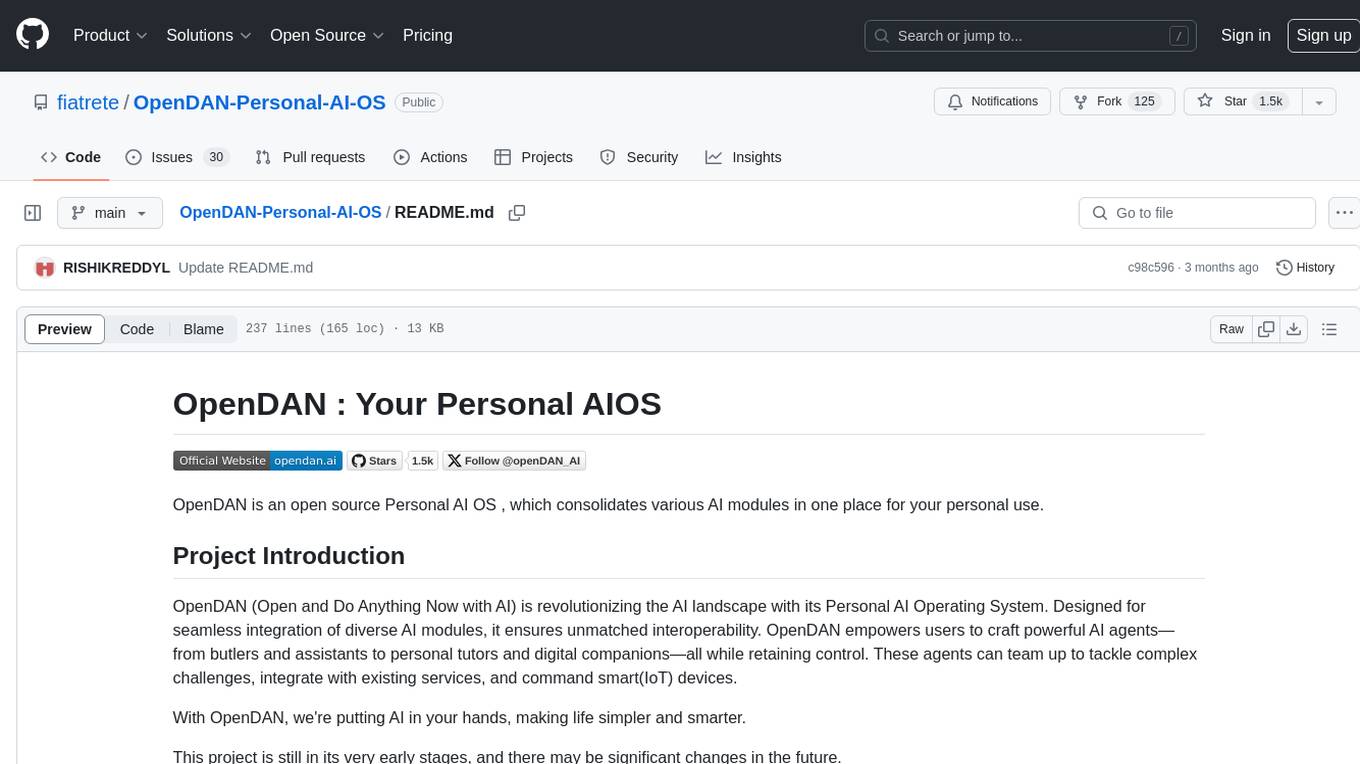Switch to the Pull requests tab
The width and height of the screenshot is (1360, 764).
(x=310, y=157)
